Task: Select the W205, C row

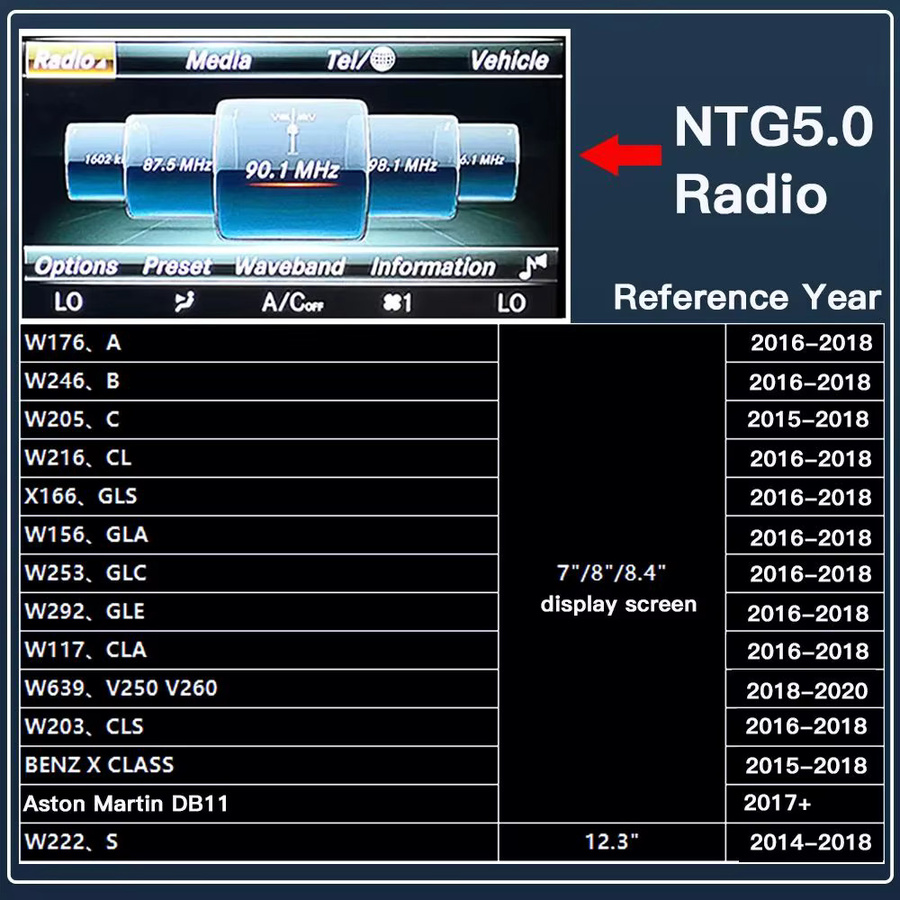Action: 259,420
